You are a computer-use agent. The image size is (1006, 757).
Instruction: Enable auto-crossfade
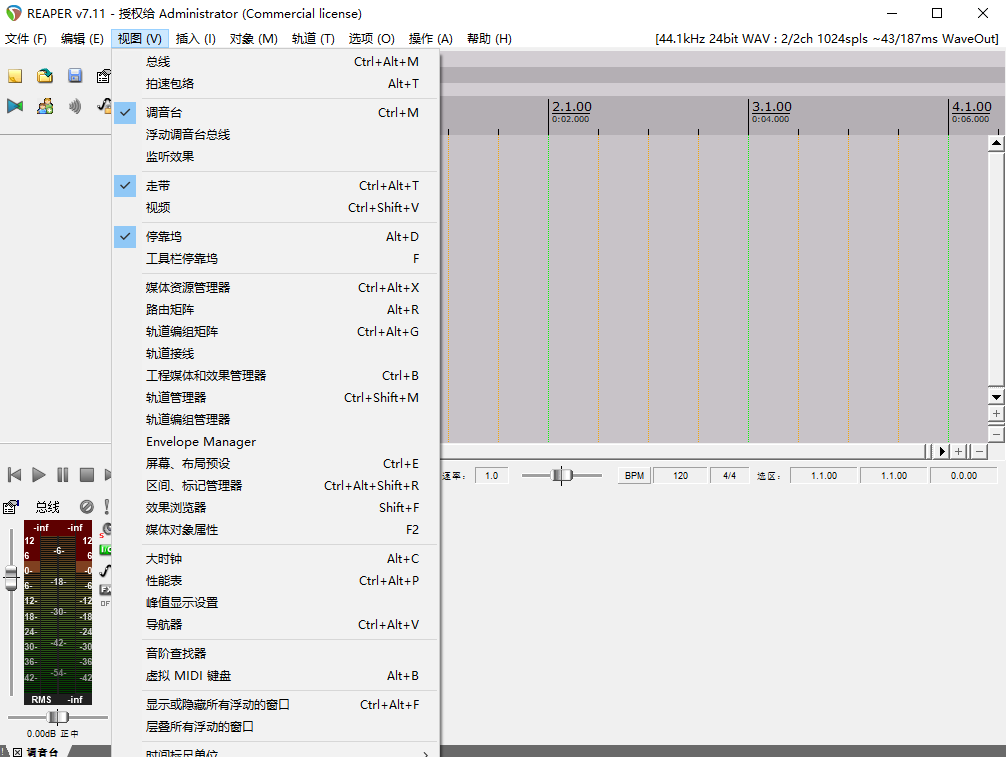tap(14, 107)
